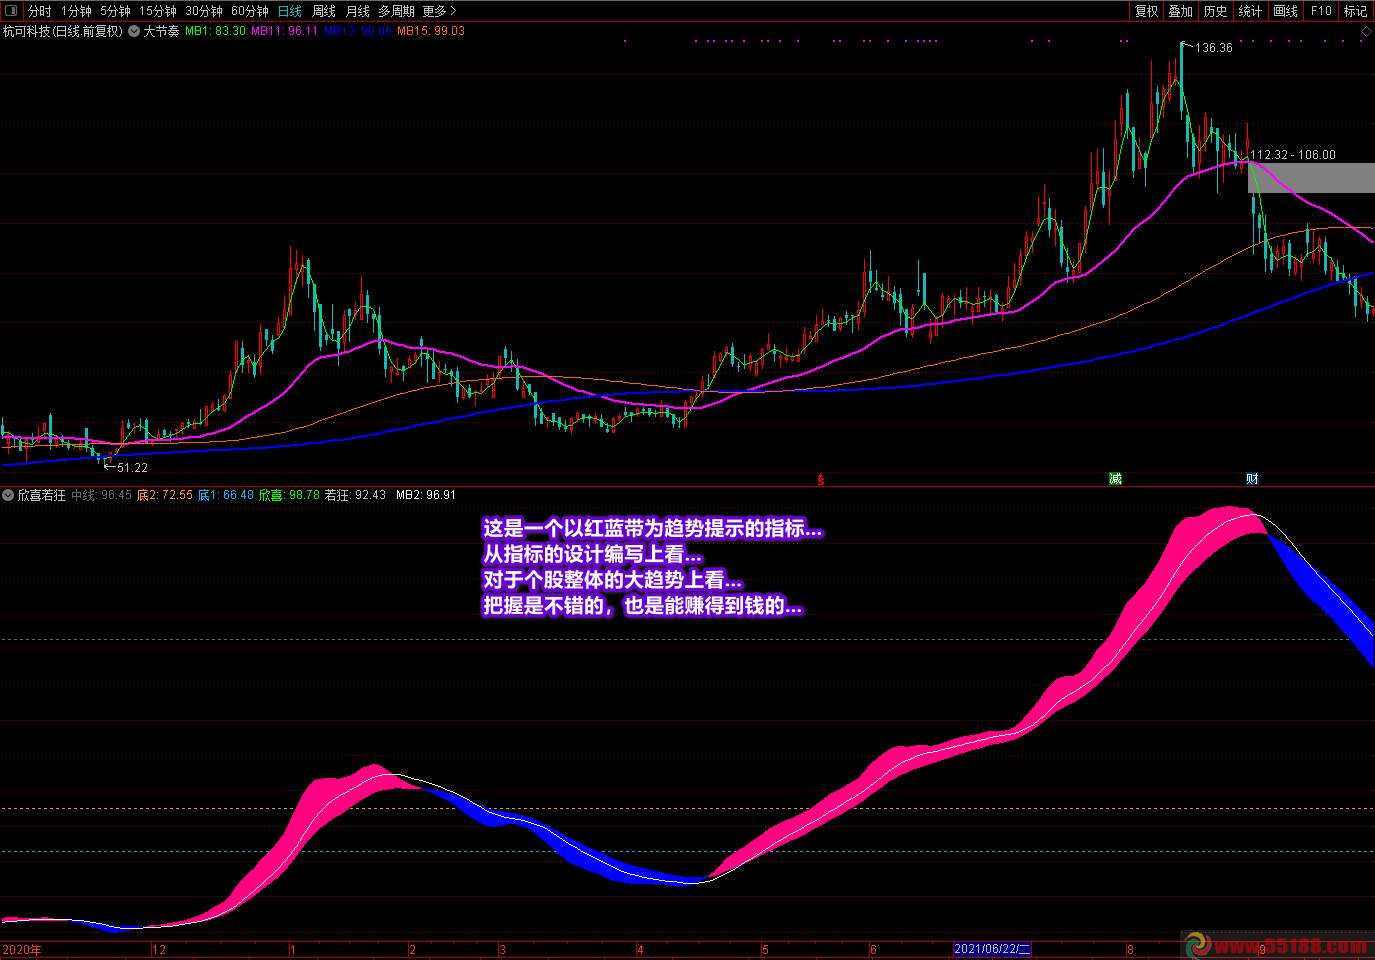Image resolution: width=1375 pixels, height=960 pixels.
Task: Switch to 日线 daily period
Action: (290, 11)
